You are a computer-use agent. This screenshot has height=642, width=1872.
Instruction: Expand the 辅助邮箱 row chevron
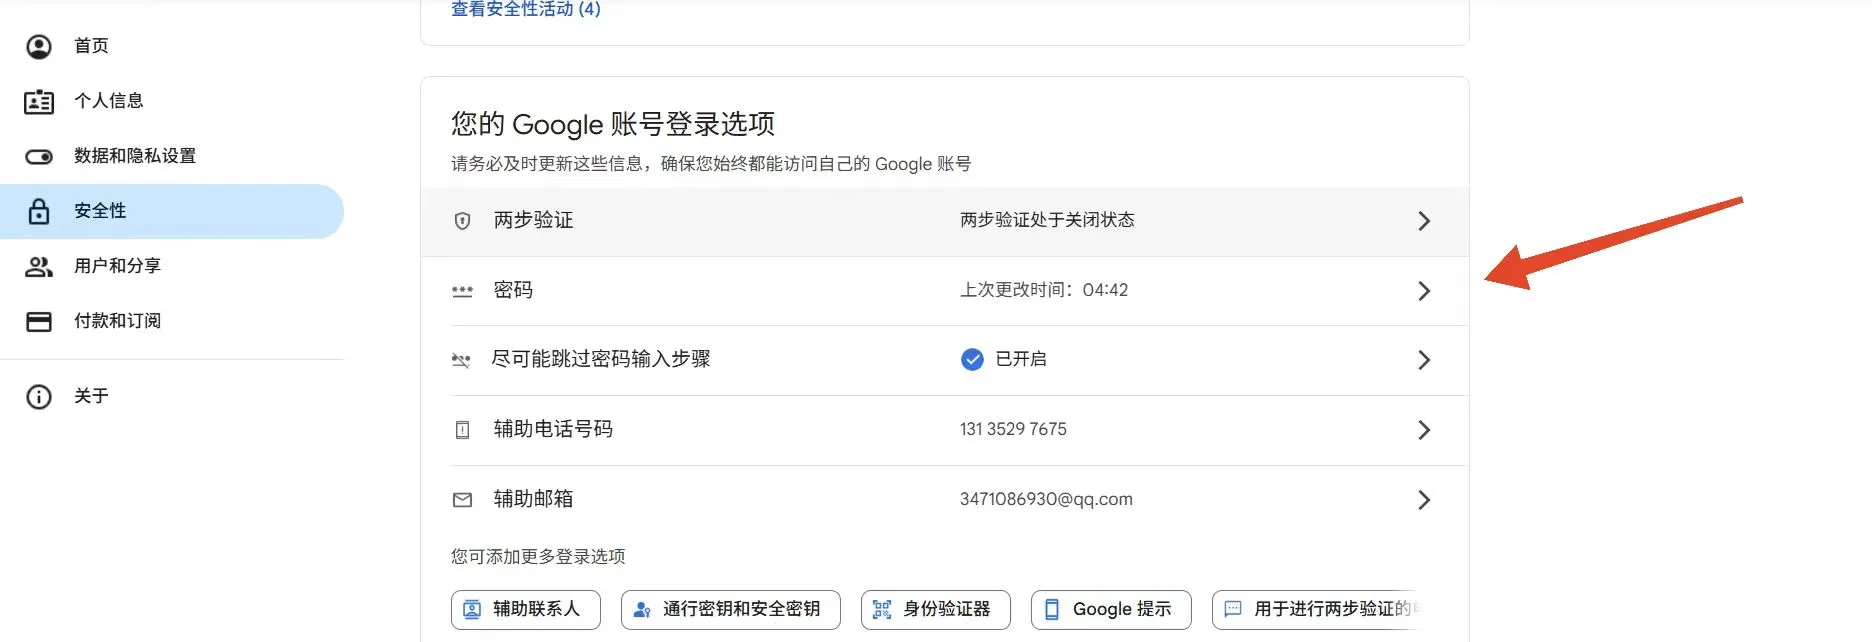(1424, 500)
